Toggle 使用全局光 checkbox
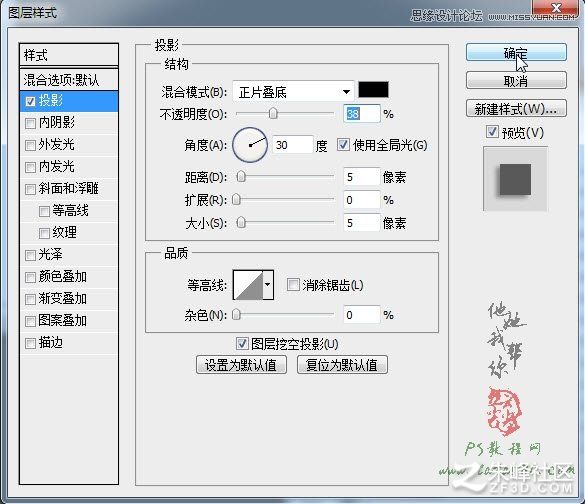Image resolution: width=585 pixels, height=504 pixels. click(x=343, y=145)
